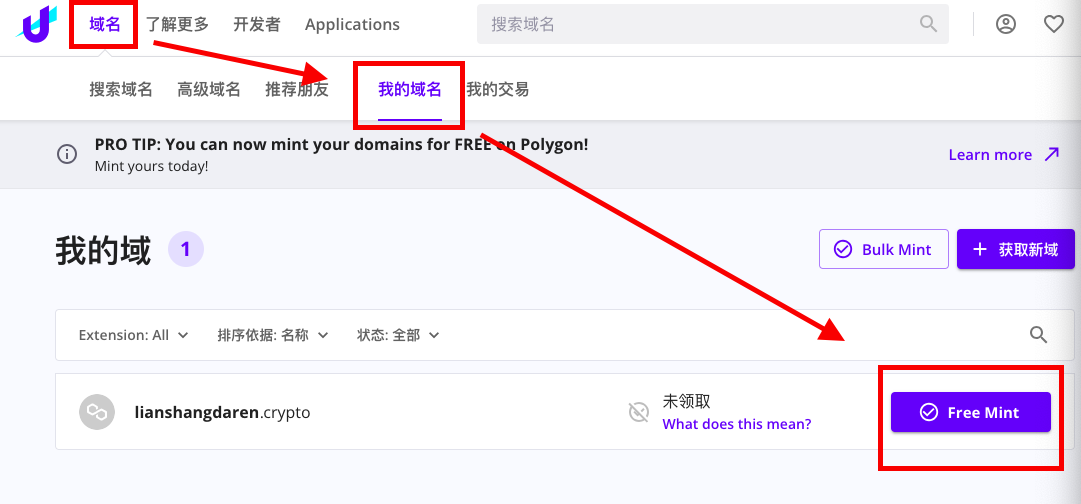
Task: Click the arrow icon next to Learn more
Action: coord(1051,154)
